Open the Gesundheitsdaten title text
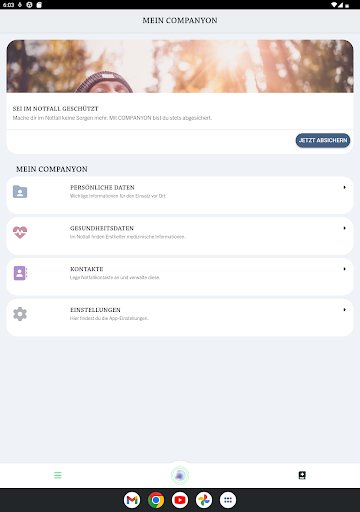This screenshot has width=360, height=512. [x=102, y=228]
